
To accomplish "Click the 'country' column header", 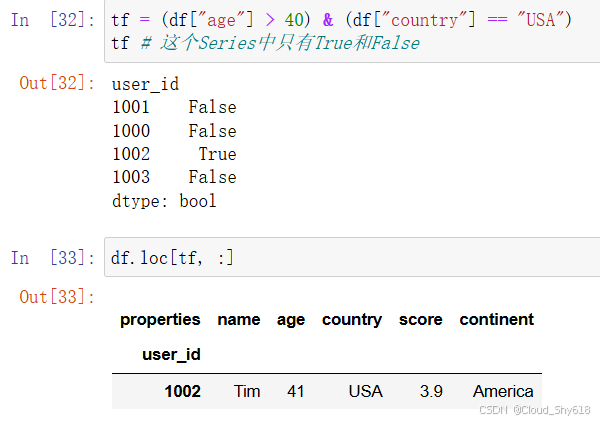I will [352, 320].
